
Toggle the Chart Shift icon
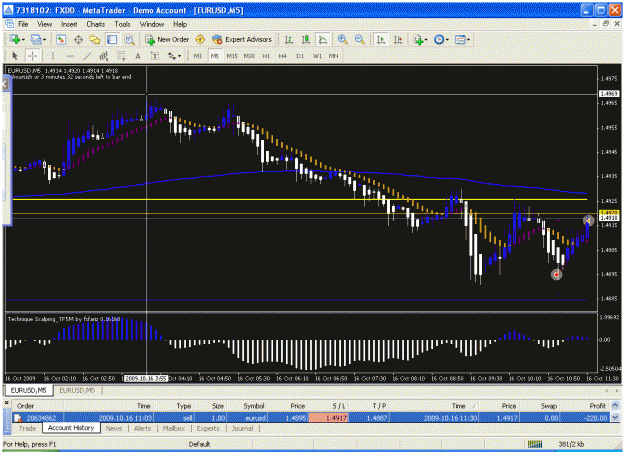(x=398, y=39)
